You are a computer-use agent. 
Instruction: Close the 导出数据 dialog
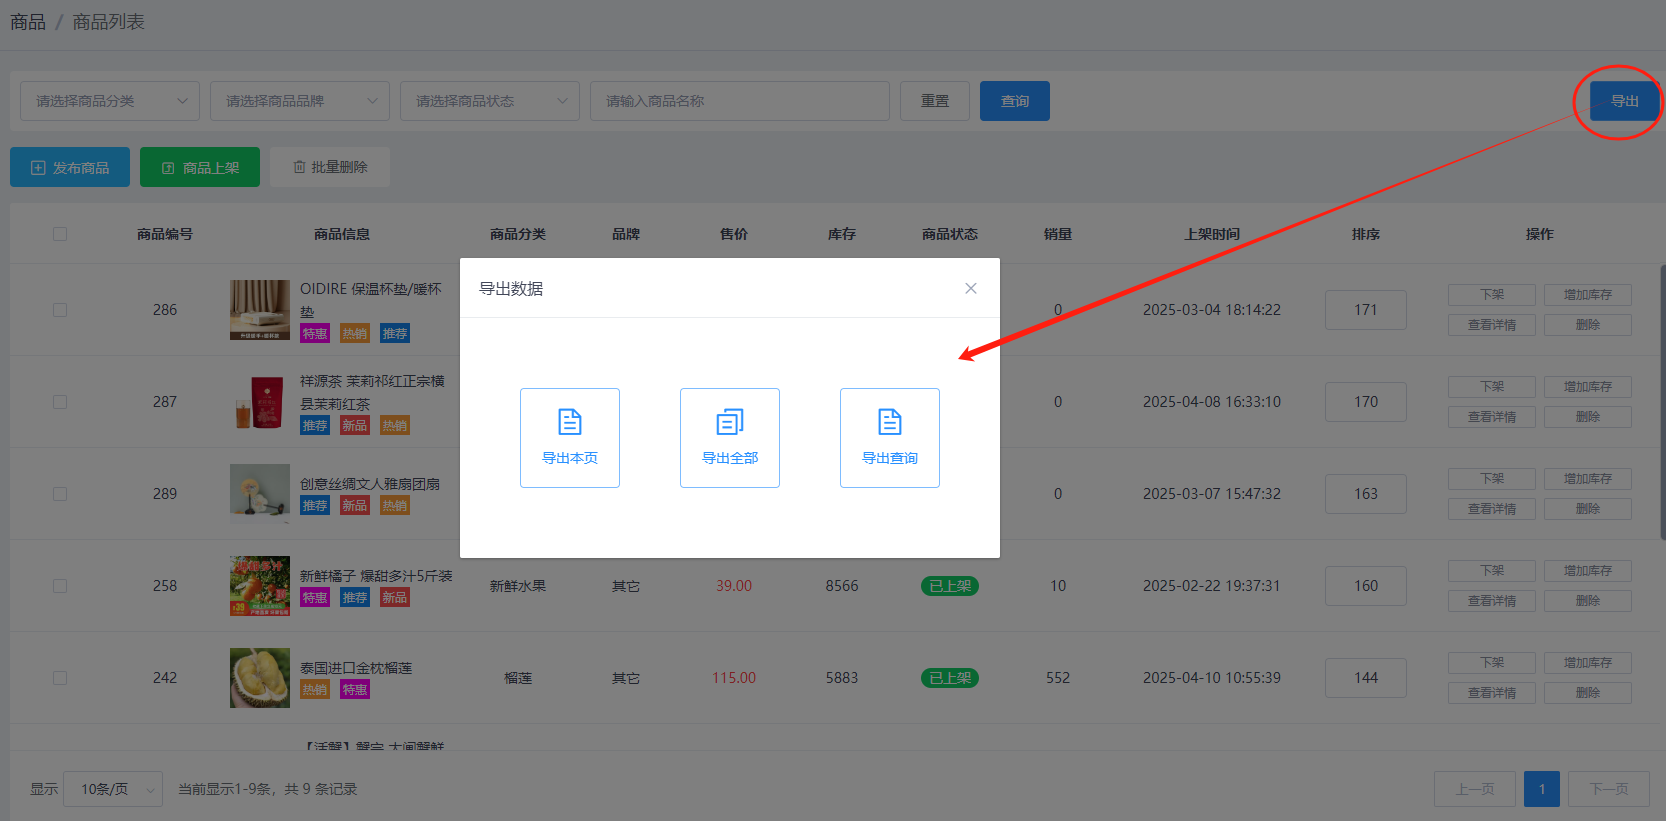coord(970,288)
